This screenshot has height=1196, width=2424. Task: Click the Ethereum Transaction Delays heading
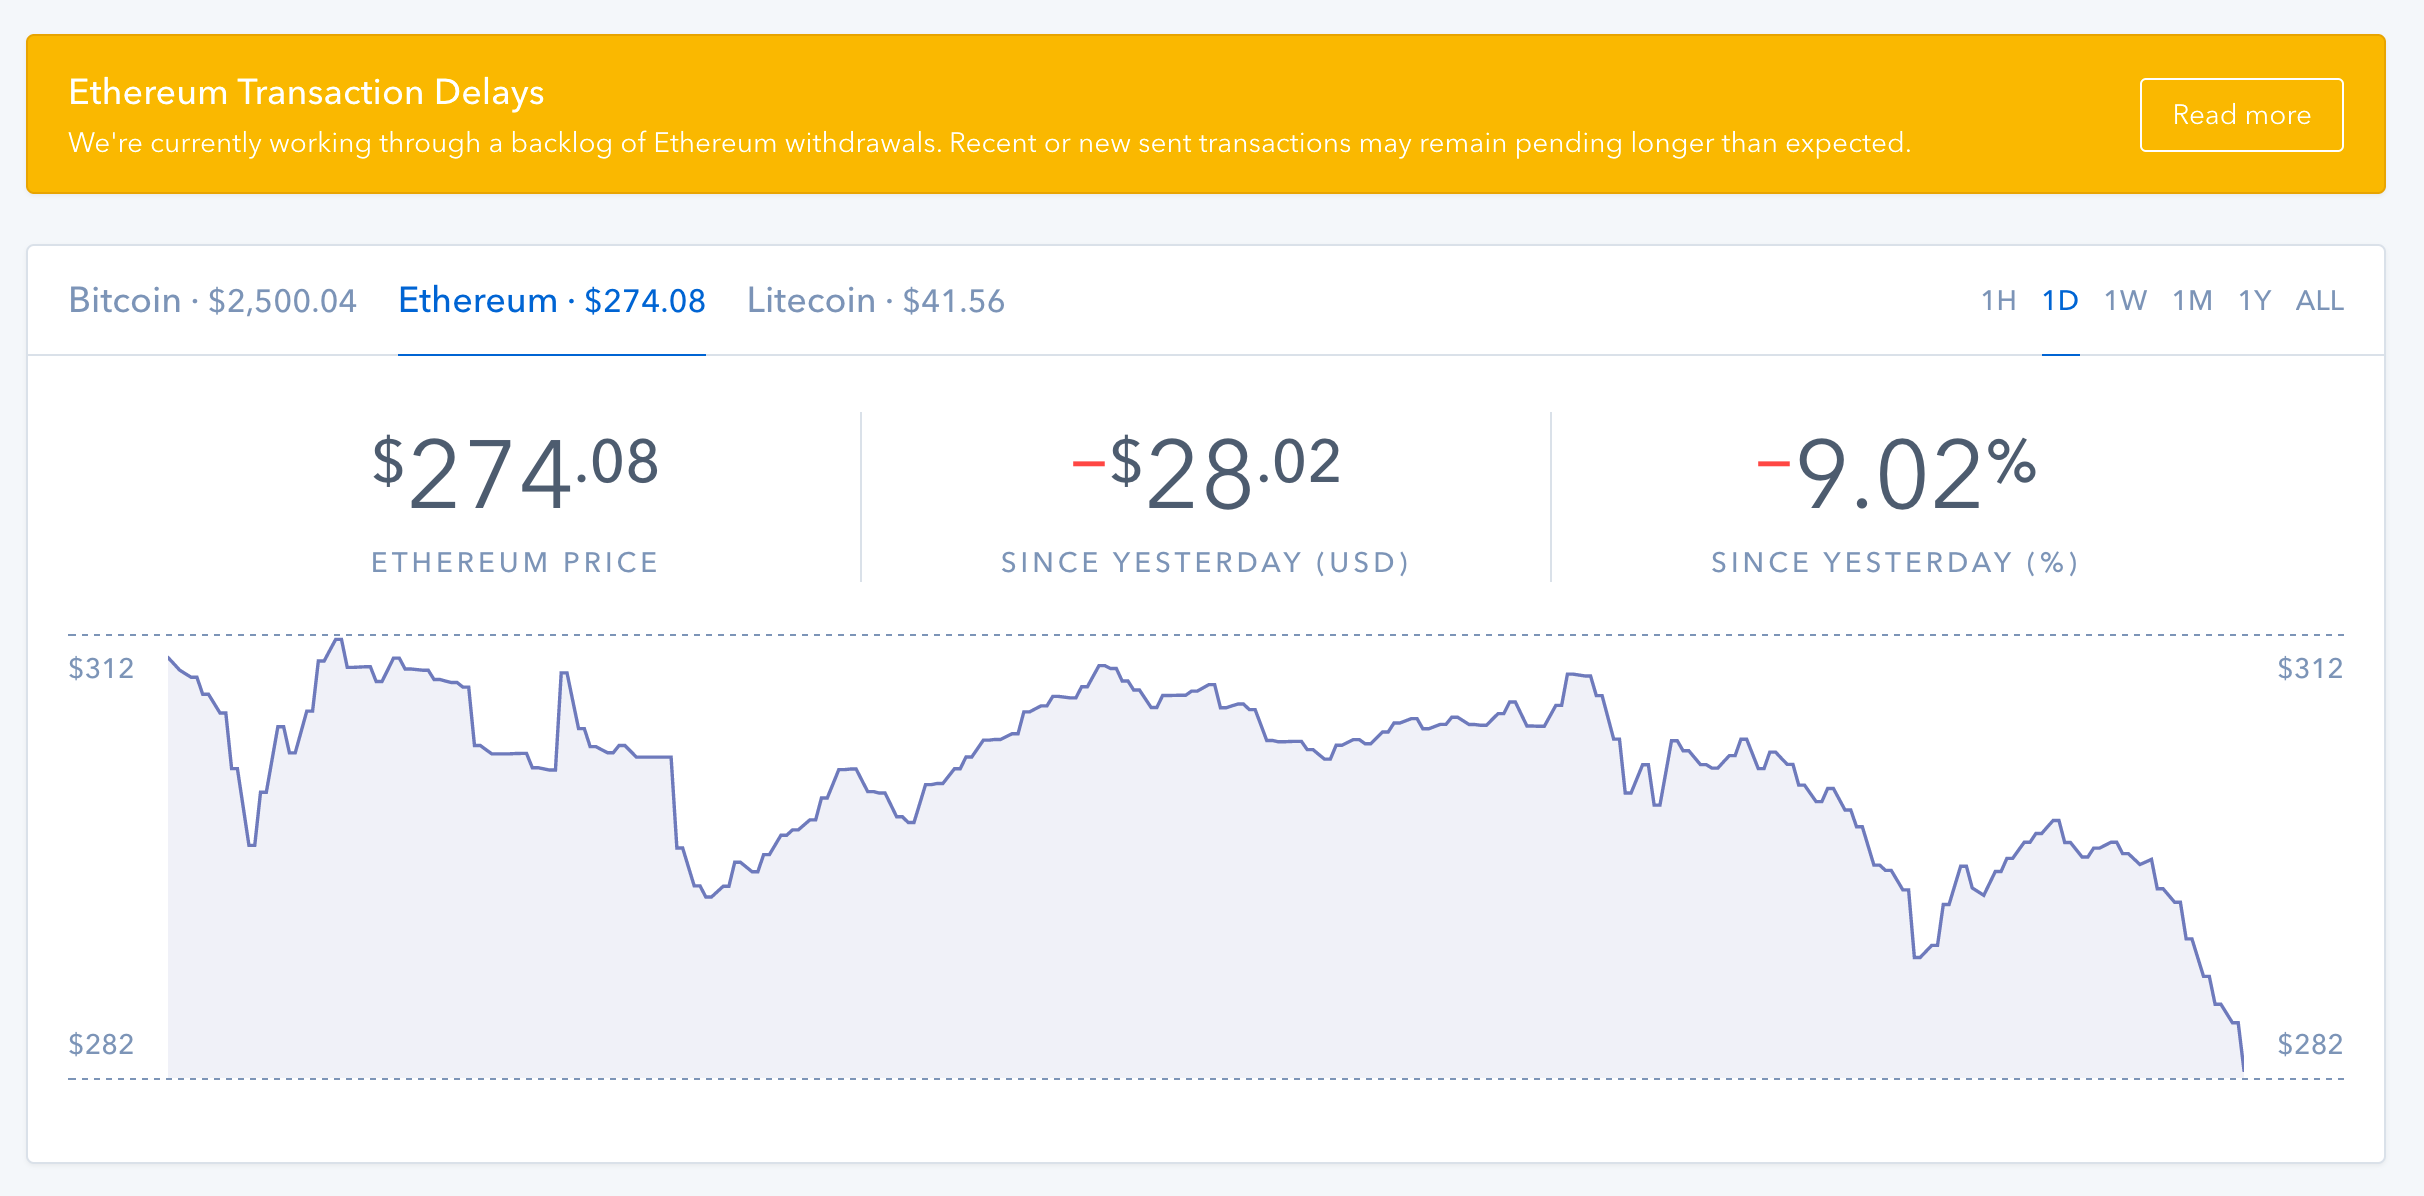point(306,92)
